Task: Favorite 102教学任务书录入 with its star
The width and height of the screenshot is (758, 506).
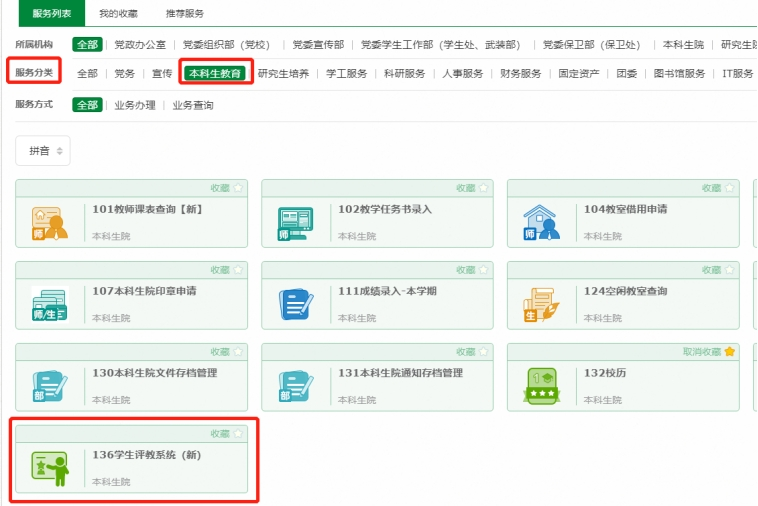Action: pos(483,188)
